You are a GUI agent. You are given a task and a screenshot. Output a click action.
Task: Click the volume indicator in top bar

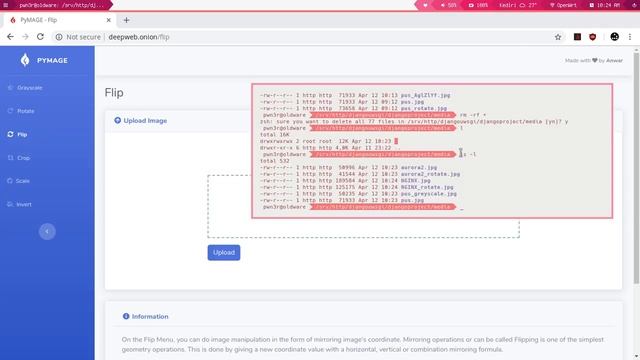tap(449, 5)
